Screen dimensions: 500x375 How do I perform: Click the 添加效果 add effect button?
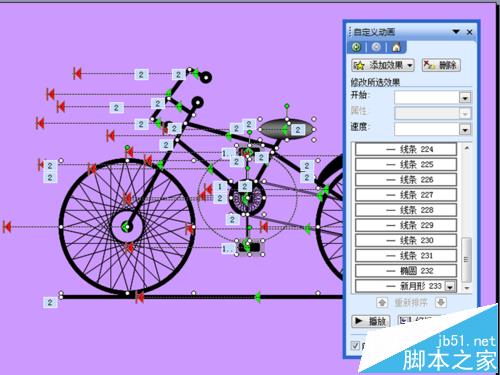[383, 65]
